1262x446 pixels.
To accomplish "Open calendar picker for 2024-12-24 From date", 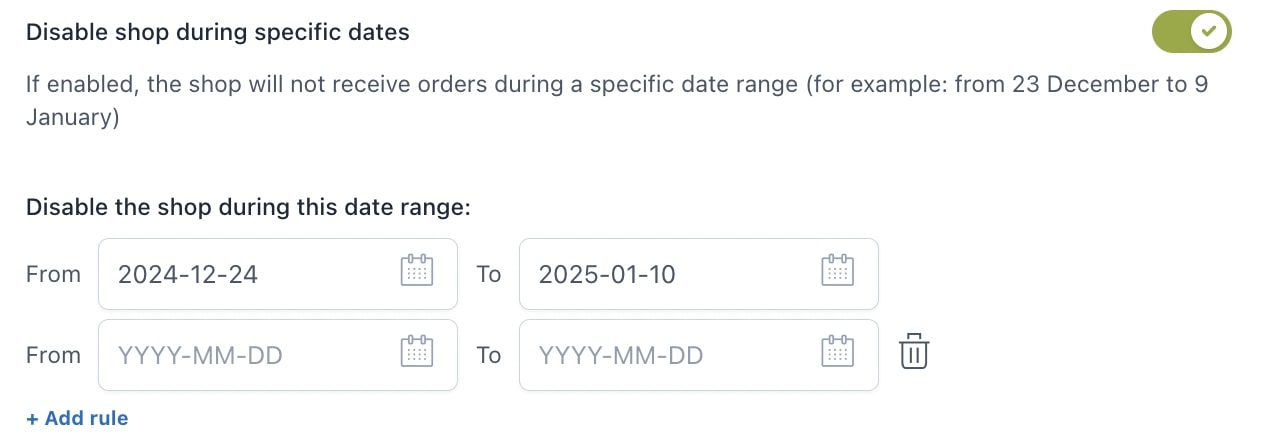I will tap(417, 273).
